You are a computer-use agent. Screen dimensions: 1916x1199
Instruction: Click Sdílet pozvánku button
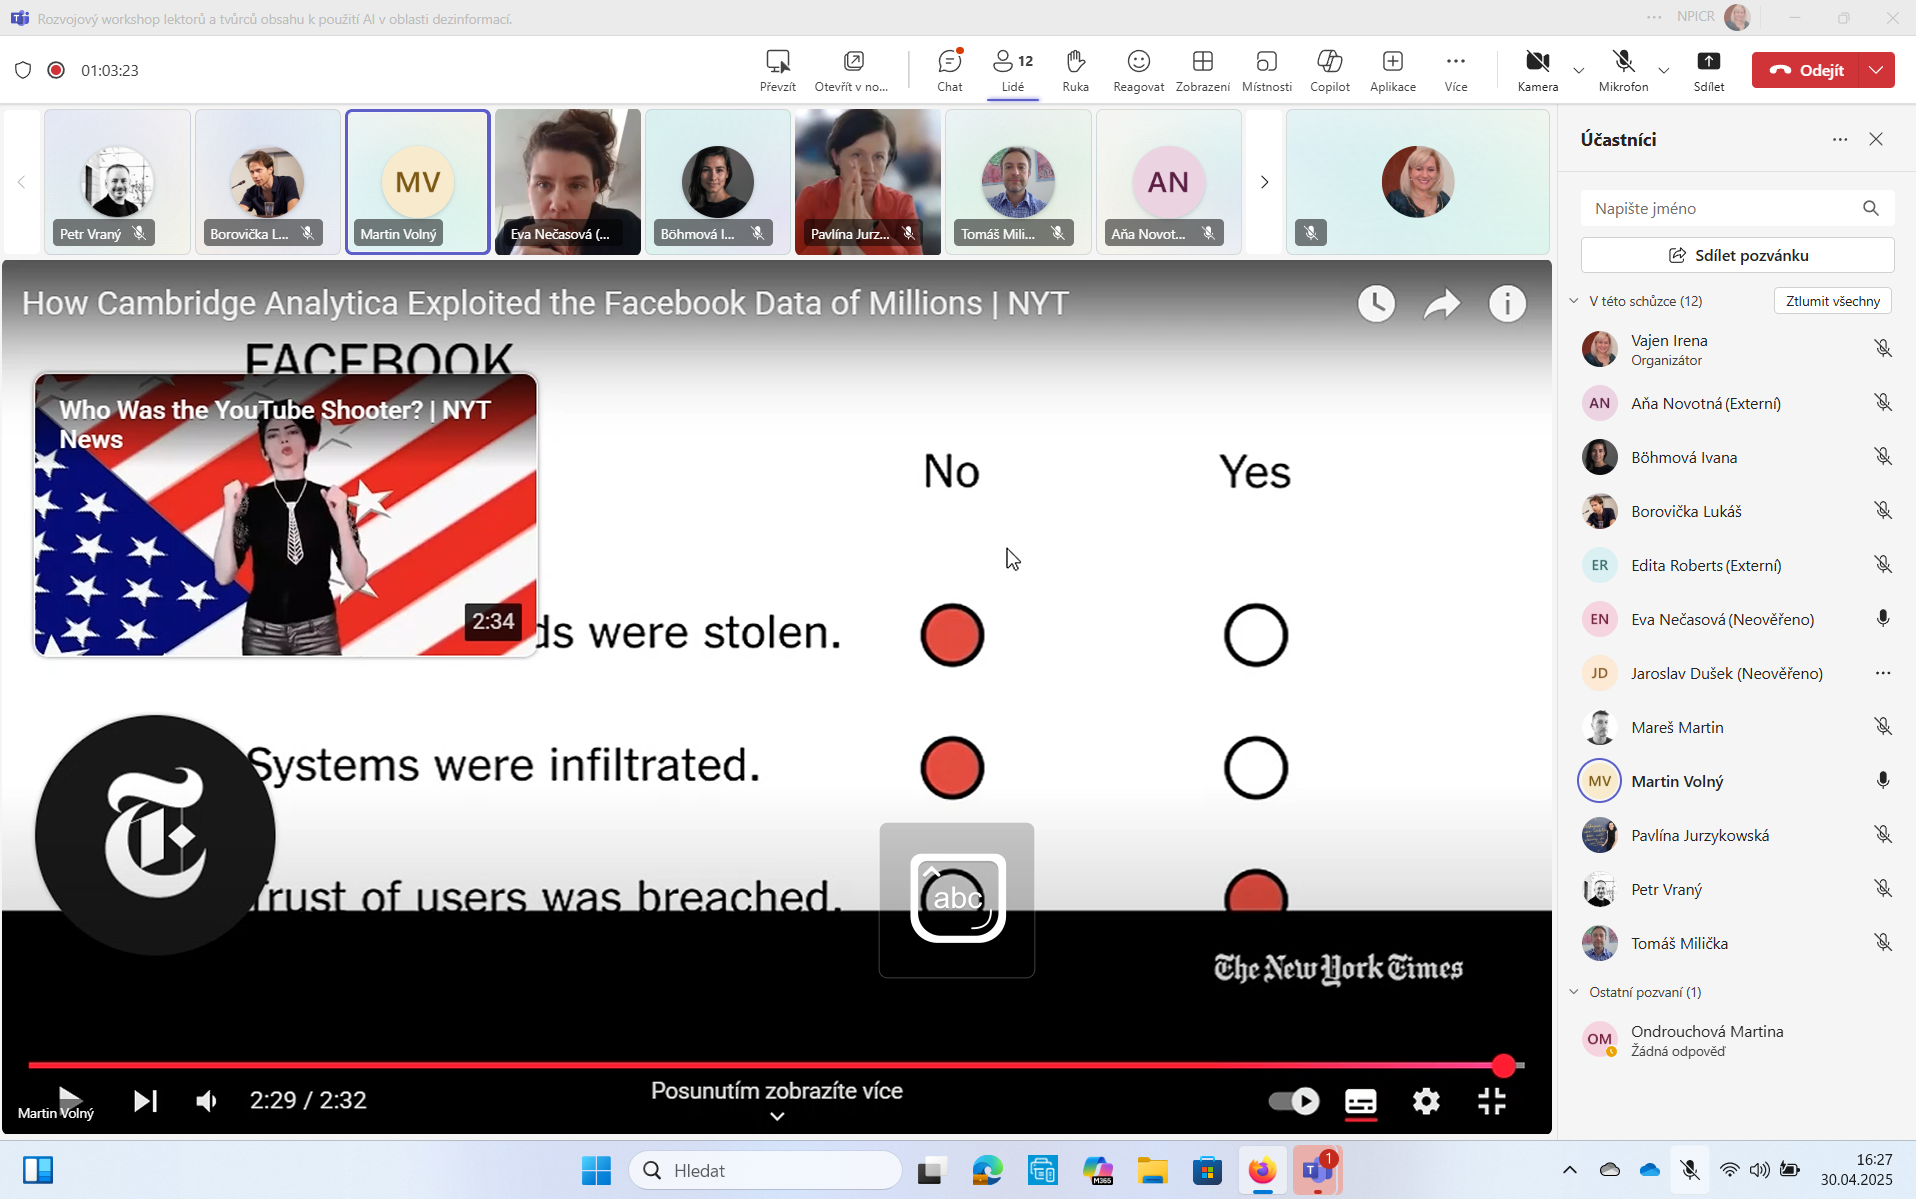(x=1737, y=255)
